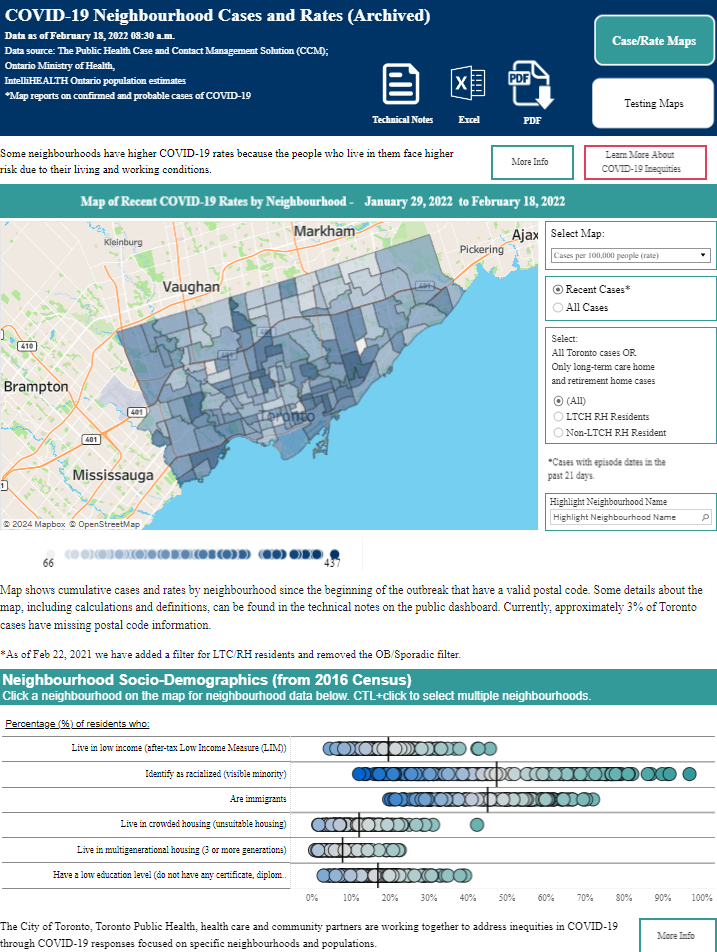Choose LTCH RH Residents radio option
The width and height of the screenshot is (717, 952).
(x=558, y=416)
